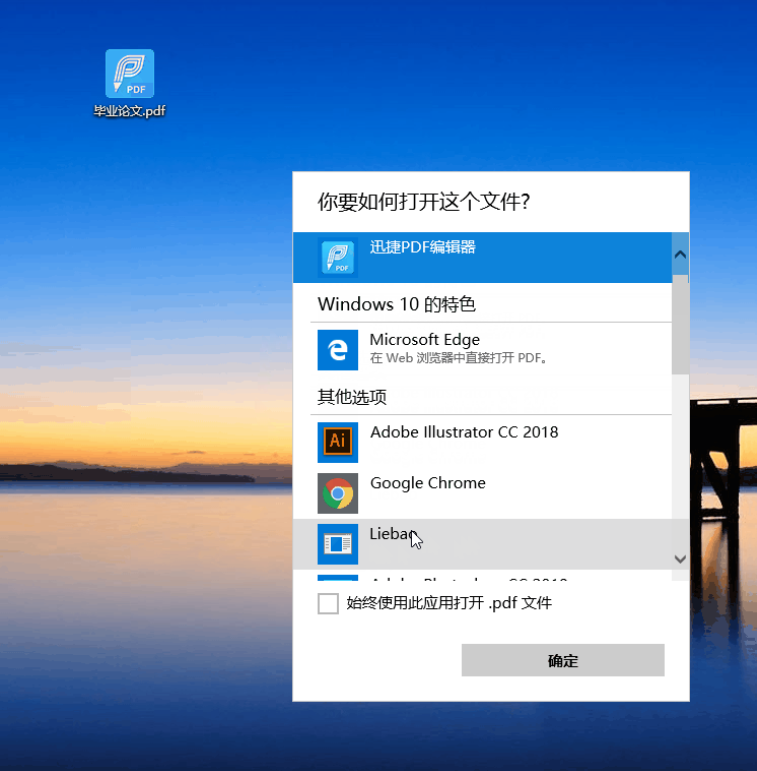Click the Adobe Illustrator CC 2018 icon

(338, 443)
